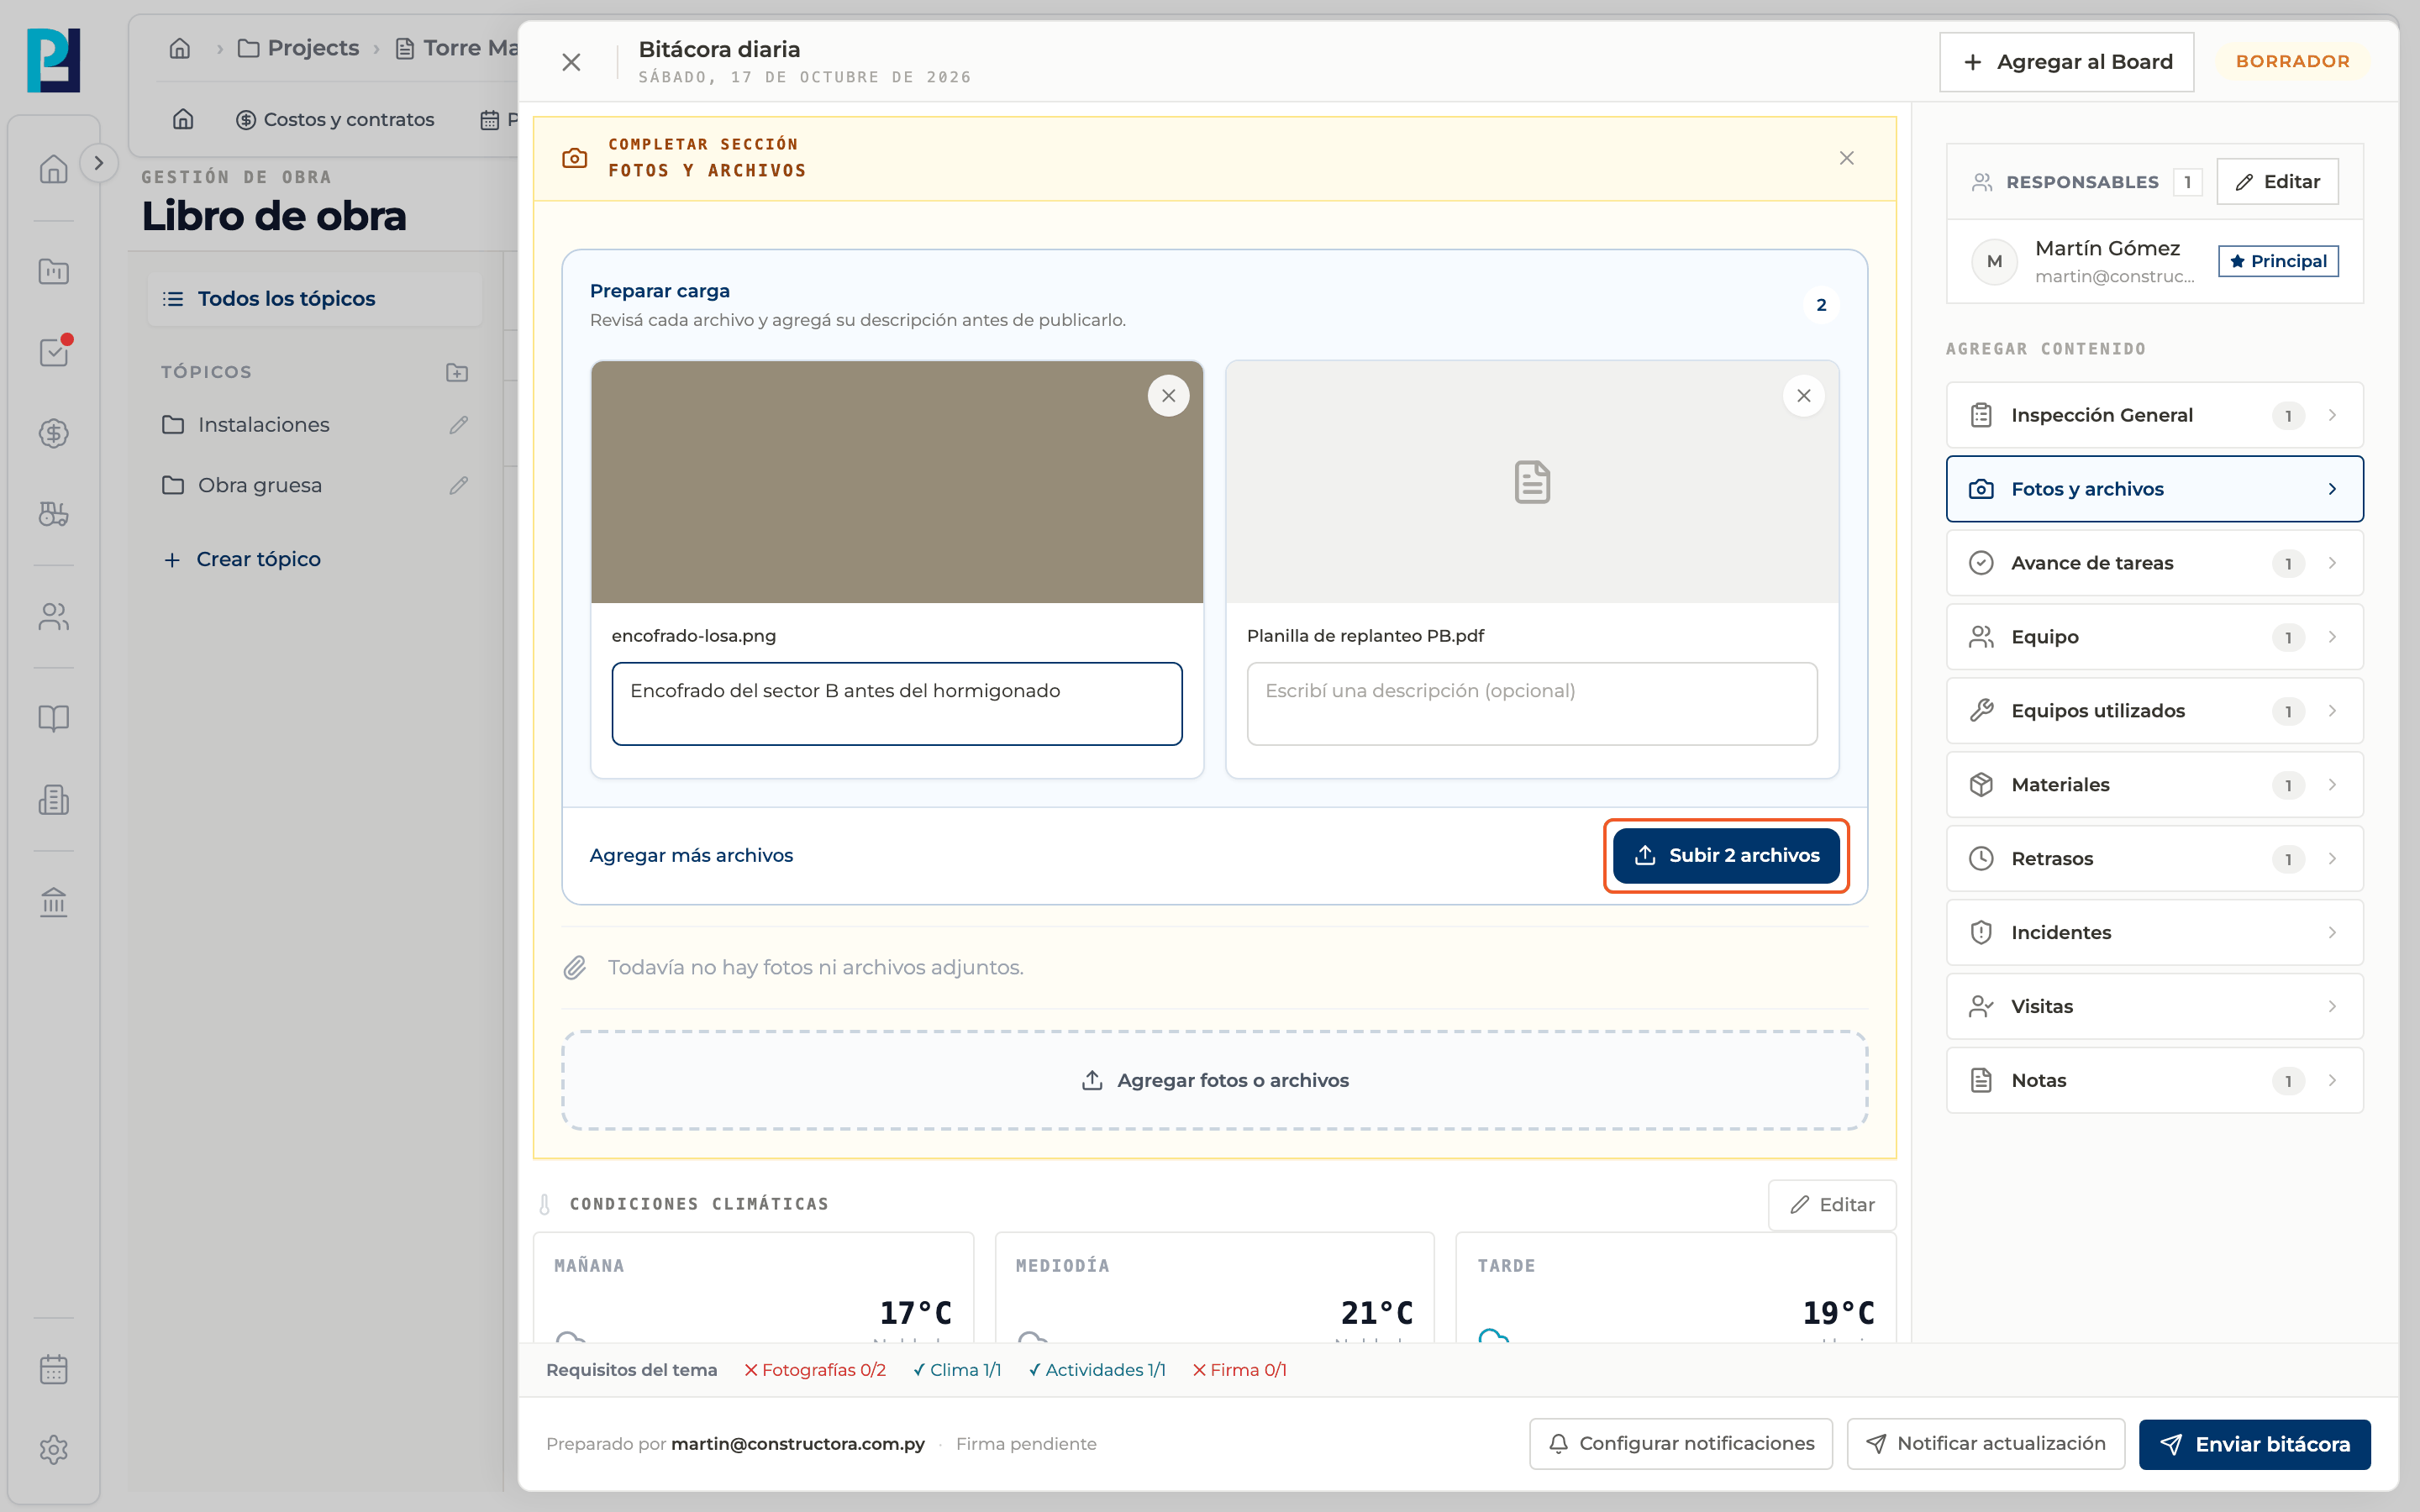
Task: Open the dollar costs icon in sidebar
Action: 54,433
